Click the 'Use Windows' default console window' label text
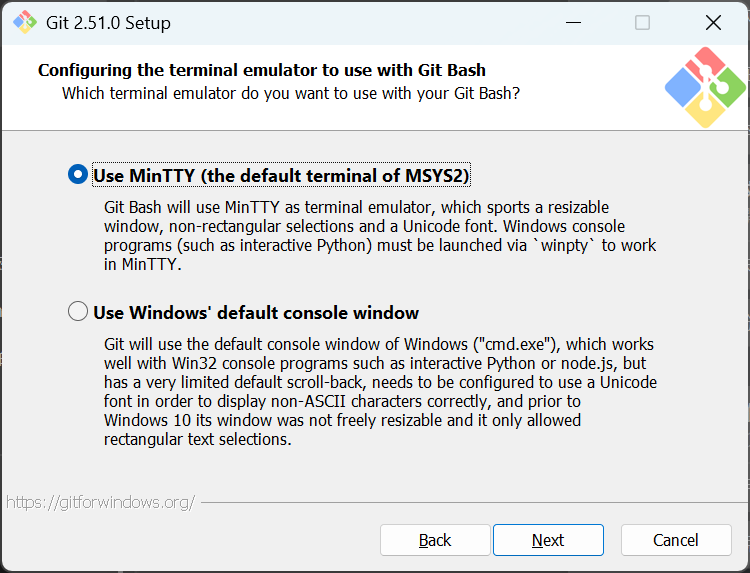750x573 pixels. point(256,313)
